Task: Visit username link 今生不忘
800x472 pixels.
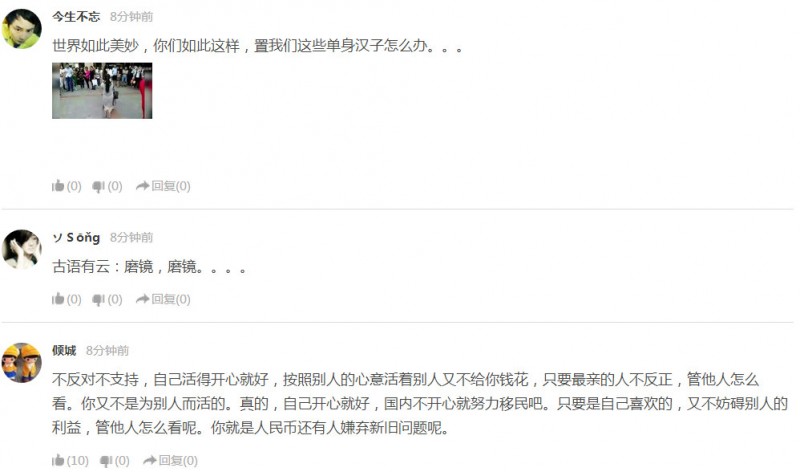Action: tap(76, 17)
